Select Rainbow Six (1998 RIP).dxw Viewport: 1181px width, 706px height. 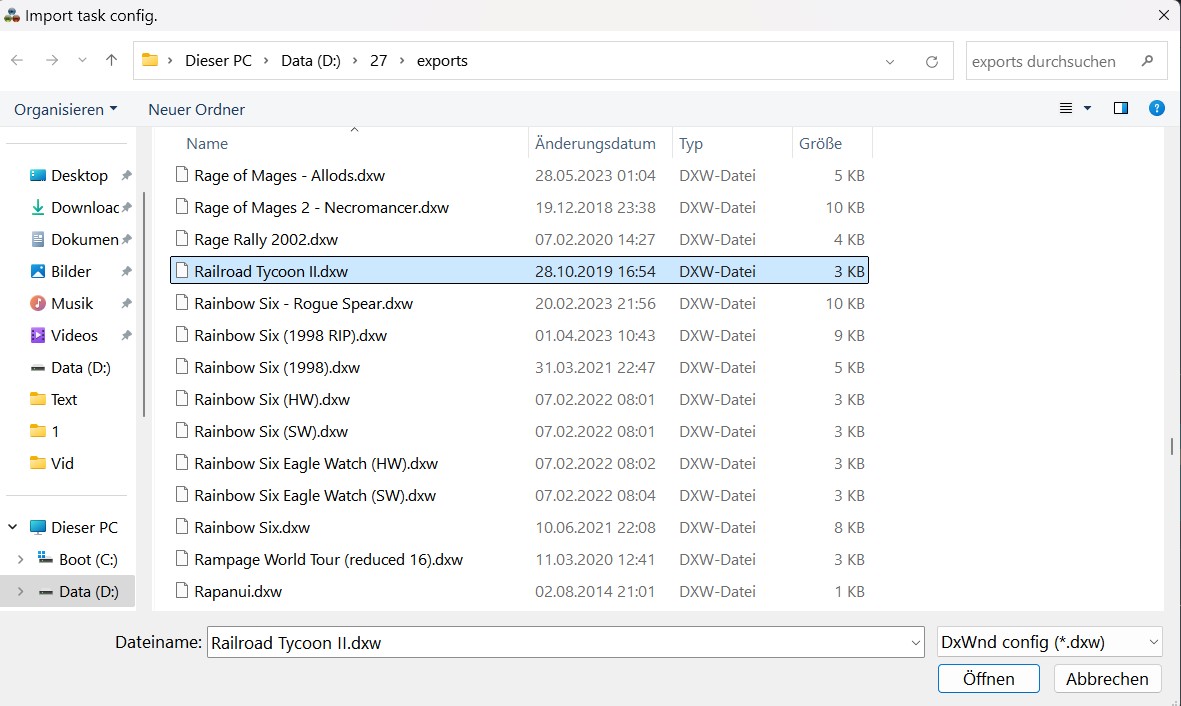pyautogui.click(x=519, y=335)
